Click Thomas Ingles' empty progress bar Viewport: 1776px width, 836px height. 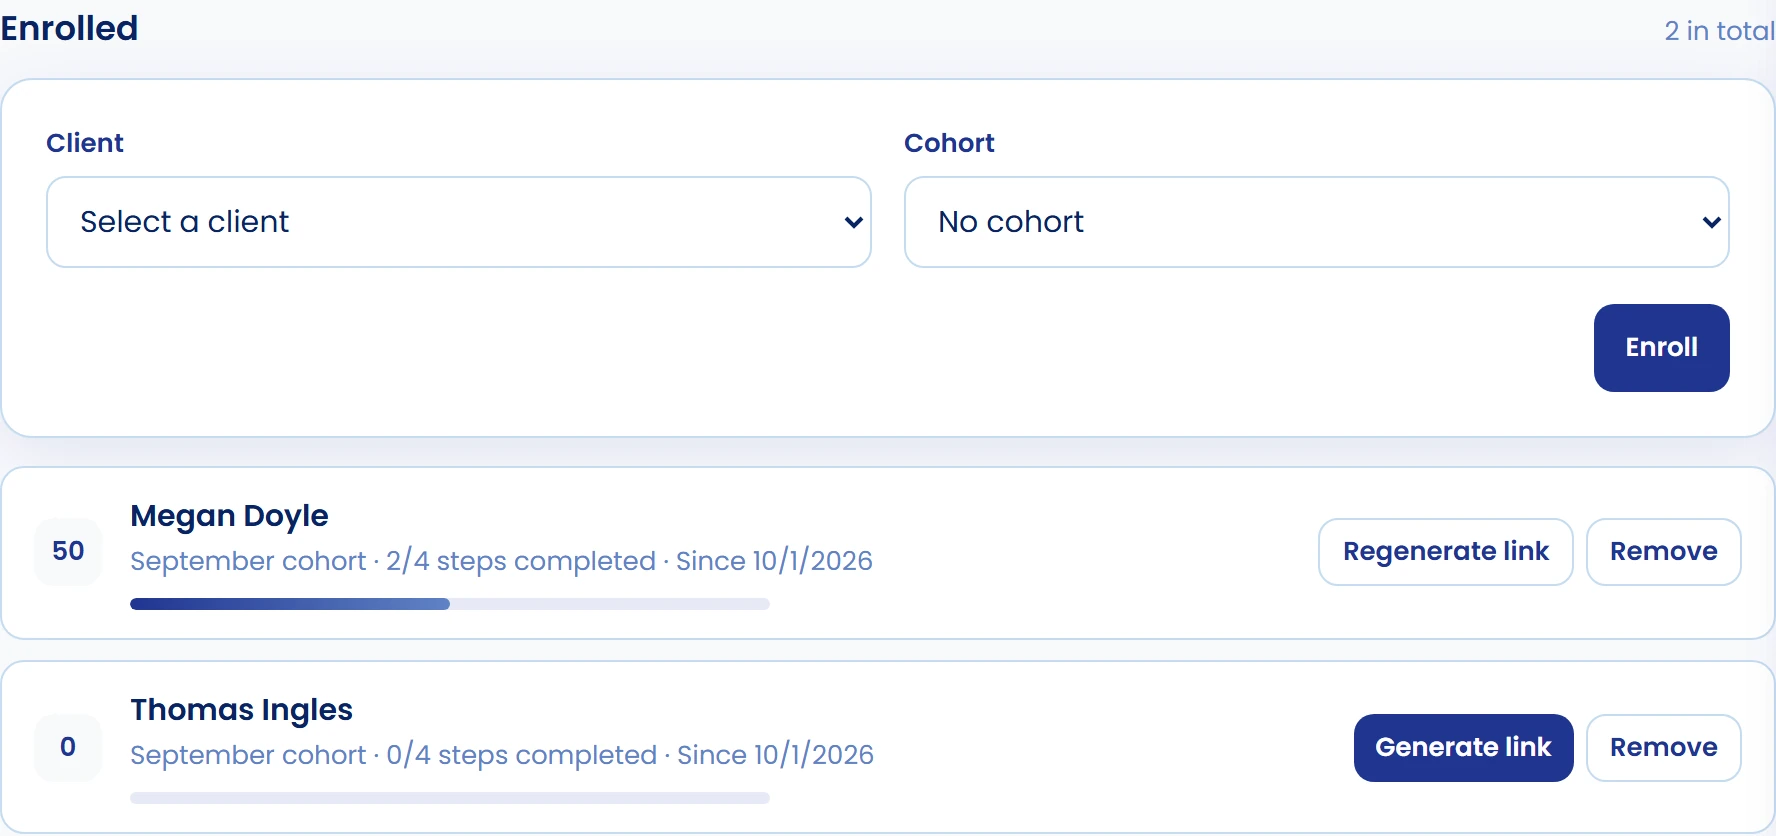coord(450,798)
